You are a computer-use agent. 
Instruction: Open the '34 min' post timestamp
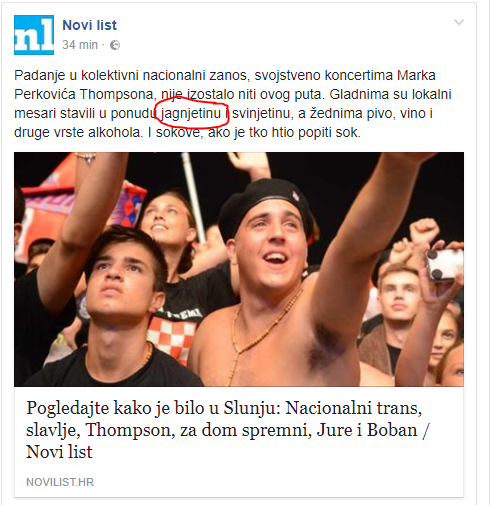pos(80,45)
